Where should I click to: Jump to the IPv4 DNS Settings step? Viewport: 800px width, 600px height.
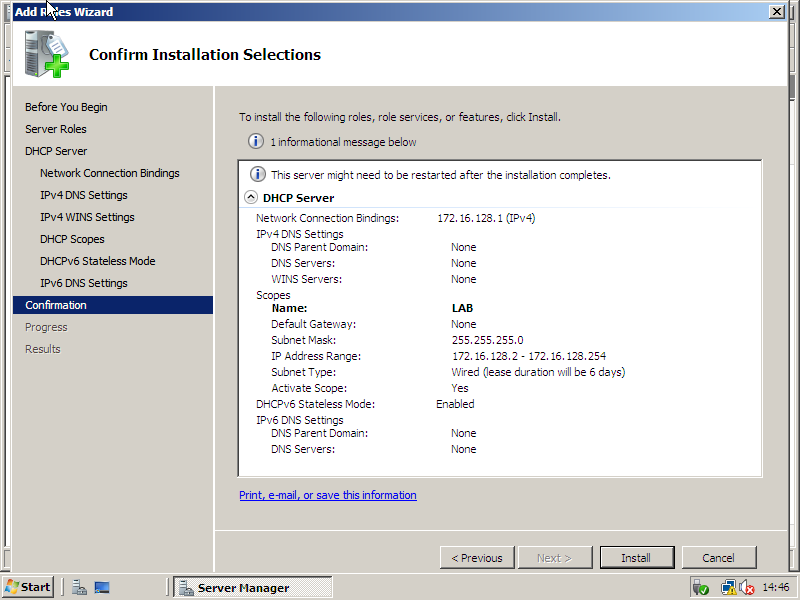84,195
